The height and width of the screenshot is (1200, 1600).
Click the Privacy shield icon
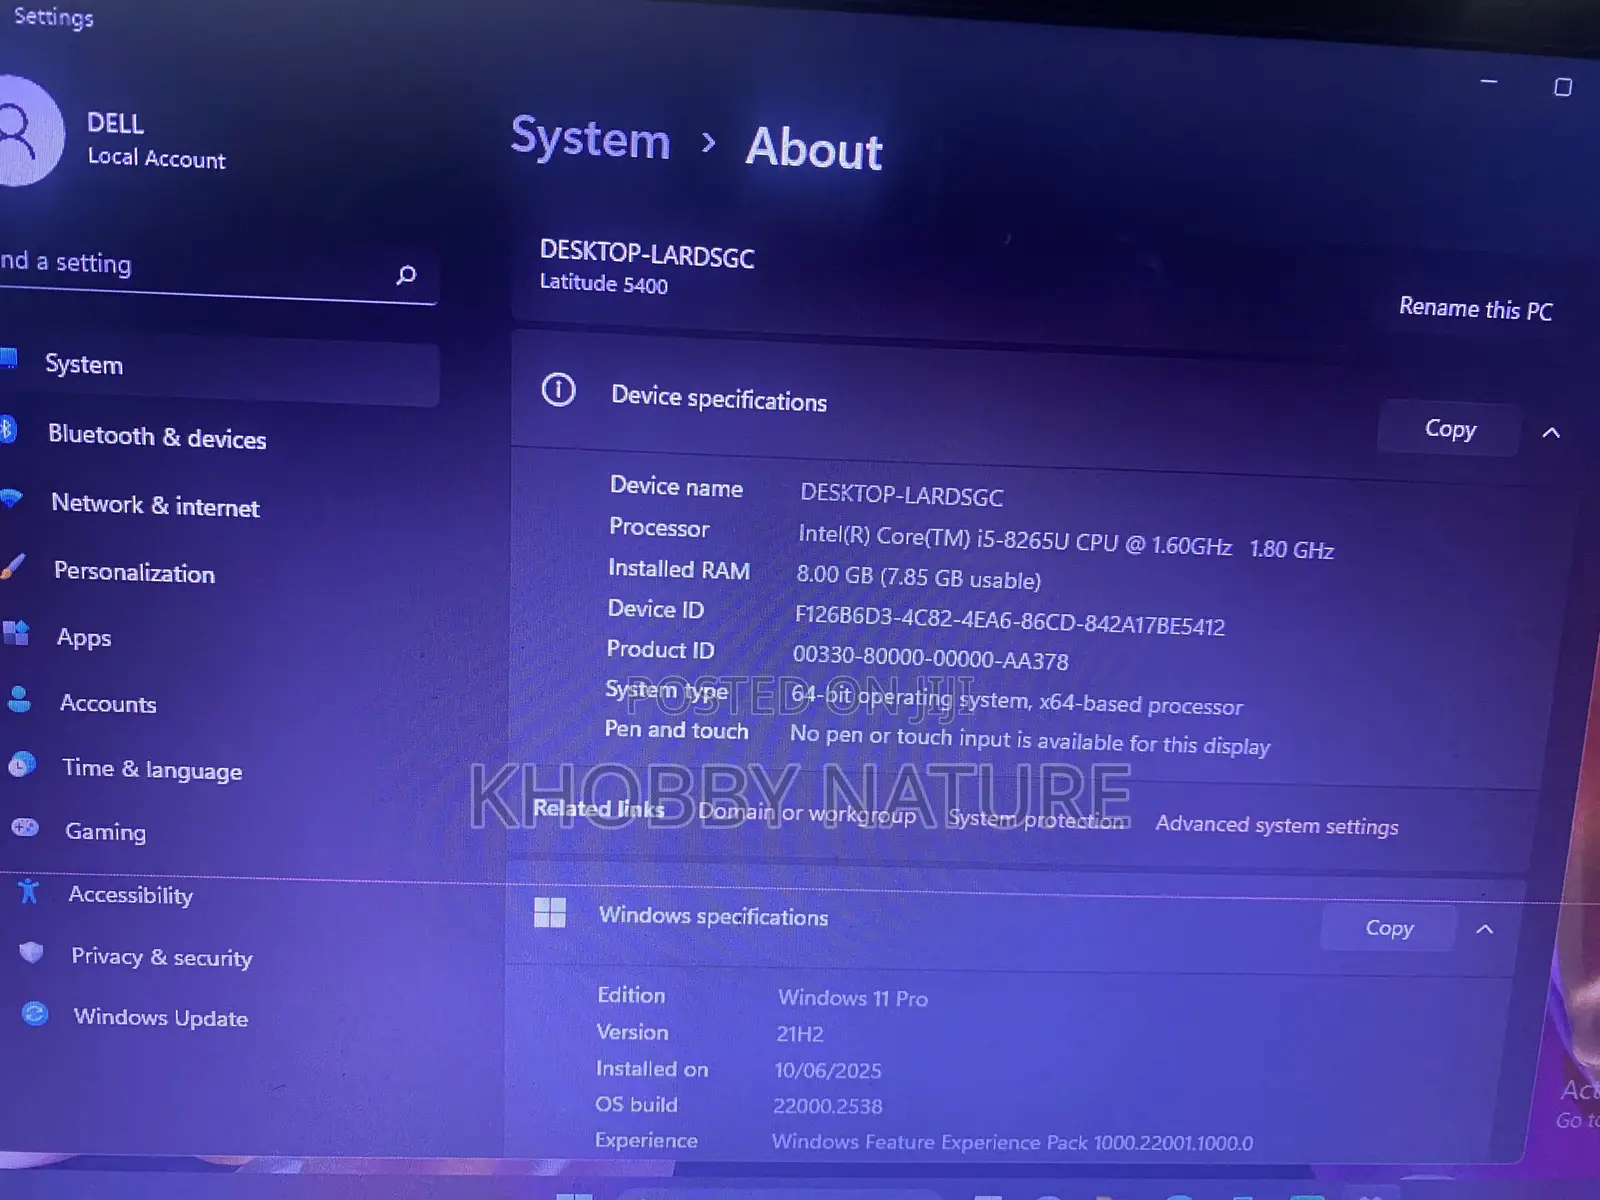pos(31,952)
